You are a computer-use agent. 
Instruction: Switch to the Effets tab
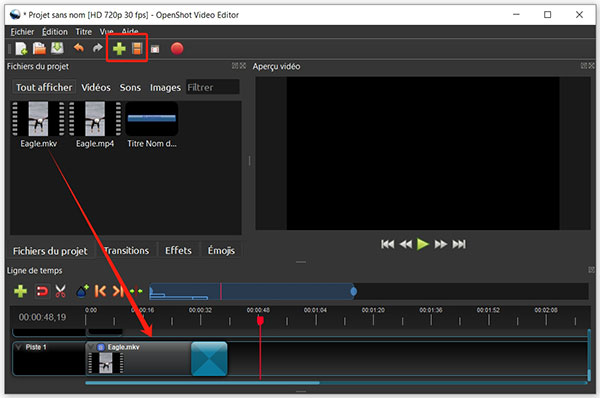click(178, 251)
